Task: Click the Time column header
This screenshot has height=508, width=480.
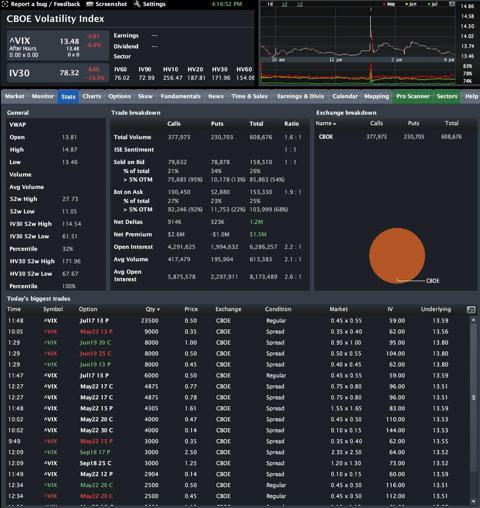Action: (14, 309)
